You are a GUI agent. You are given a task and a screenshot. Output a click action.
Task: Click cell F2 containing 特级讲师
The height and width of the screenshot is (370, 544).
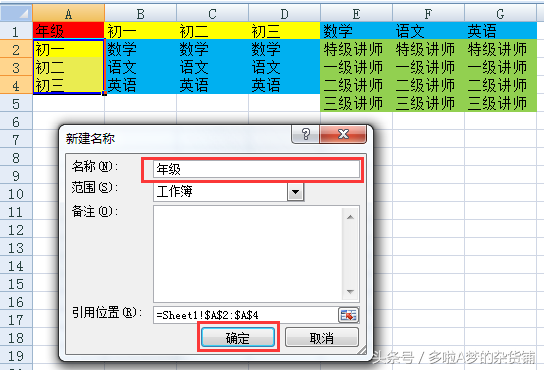(428, 49)
